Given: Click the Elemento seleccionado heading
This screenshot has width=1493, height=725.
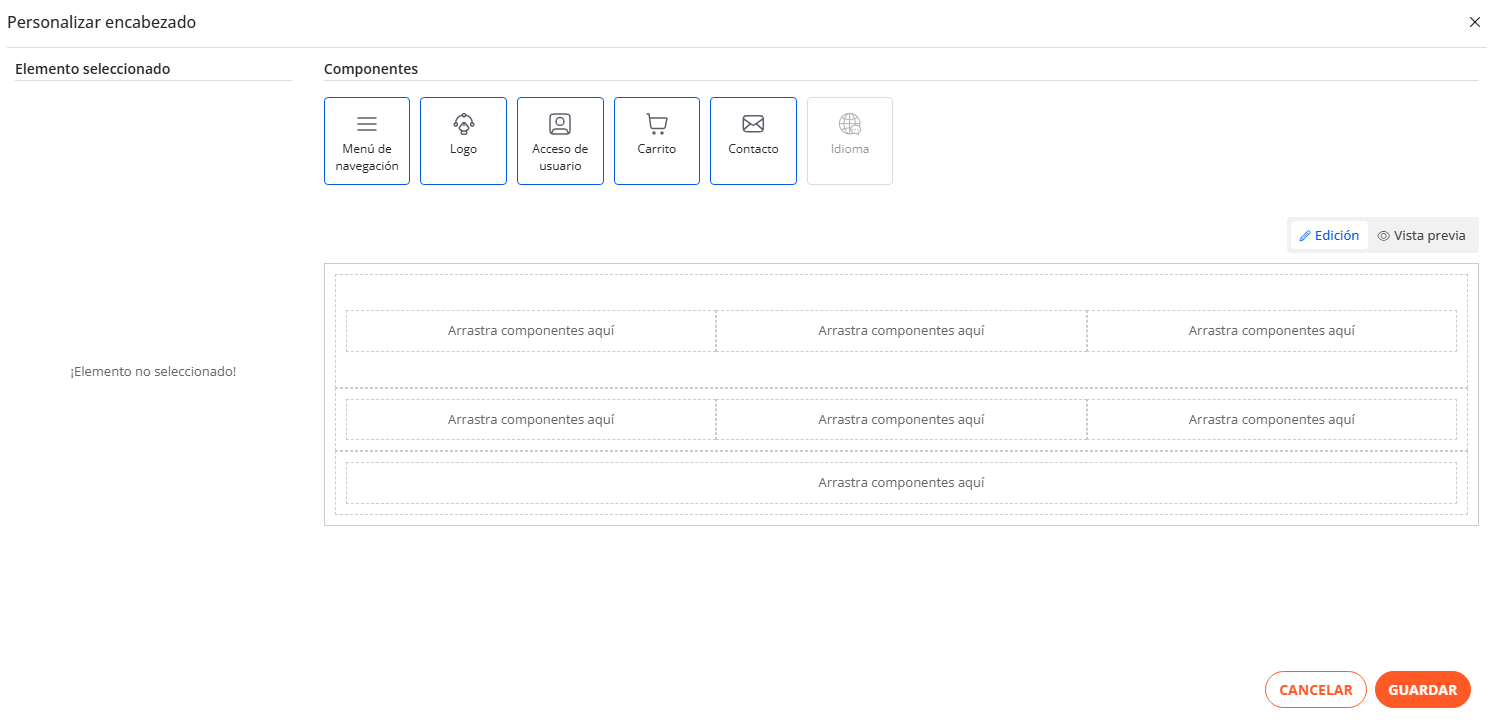Looking at the screenshot, I should [93, 69].
